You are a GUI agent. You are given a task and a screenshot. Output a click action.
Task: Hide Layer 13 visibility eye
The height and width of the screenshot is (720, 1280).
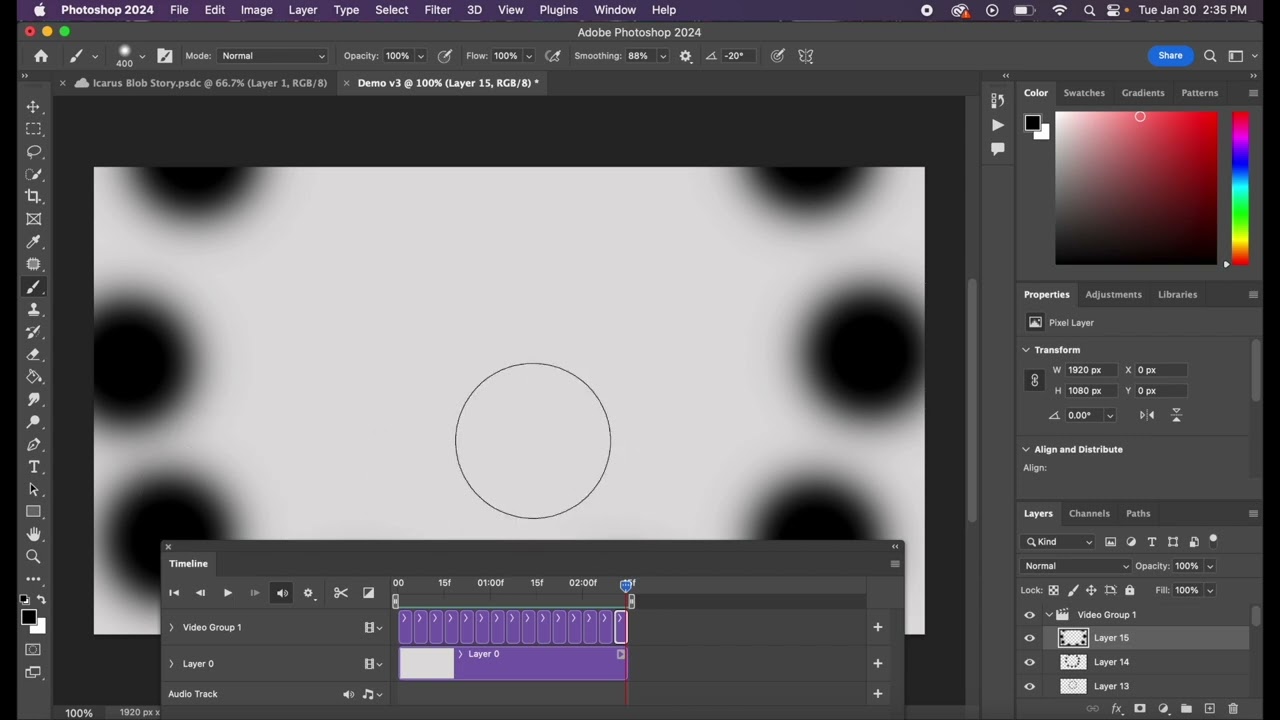(x=1030, y=686)
